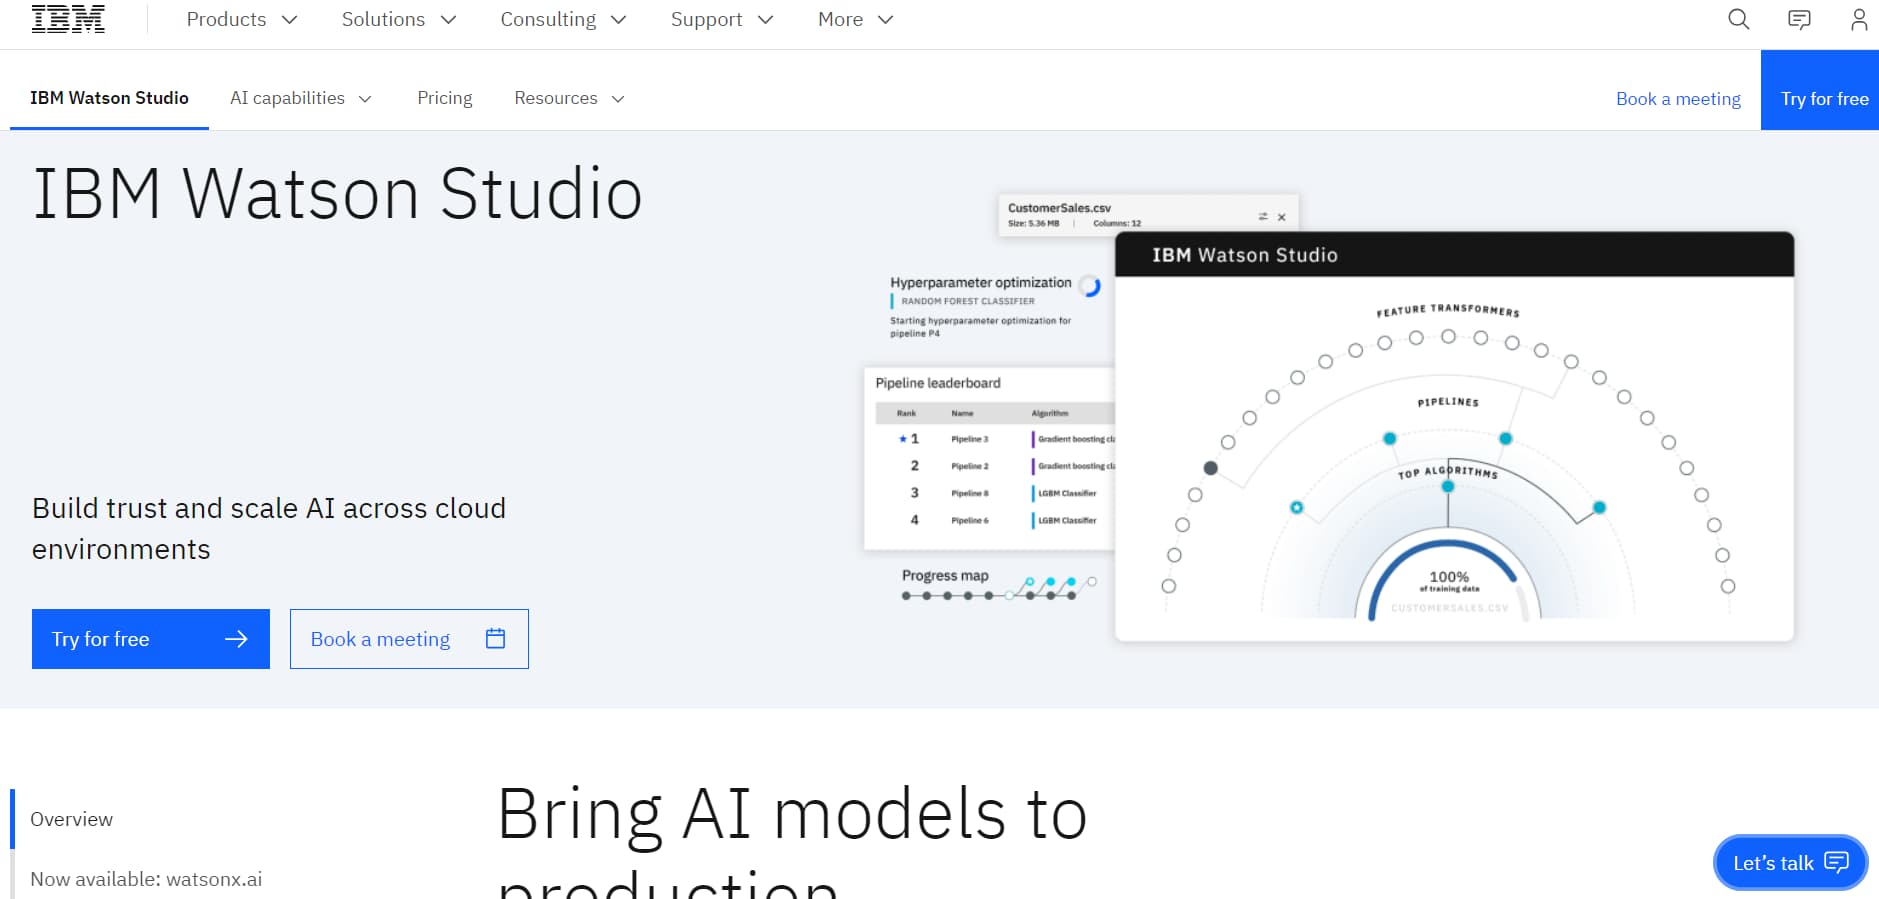Expand the Support menu
This screenshot has width=1879, height=899.
point(721,19)
